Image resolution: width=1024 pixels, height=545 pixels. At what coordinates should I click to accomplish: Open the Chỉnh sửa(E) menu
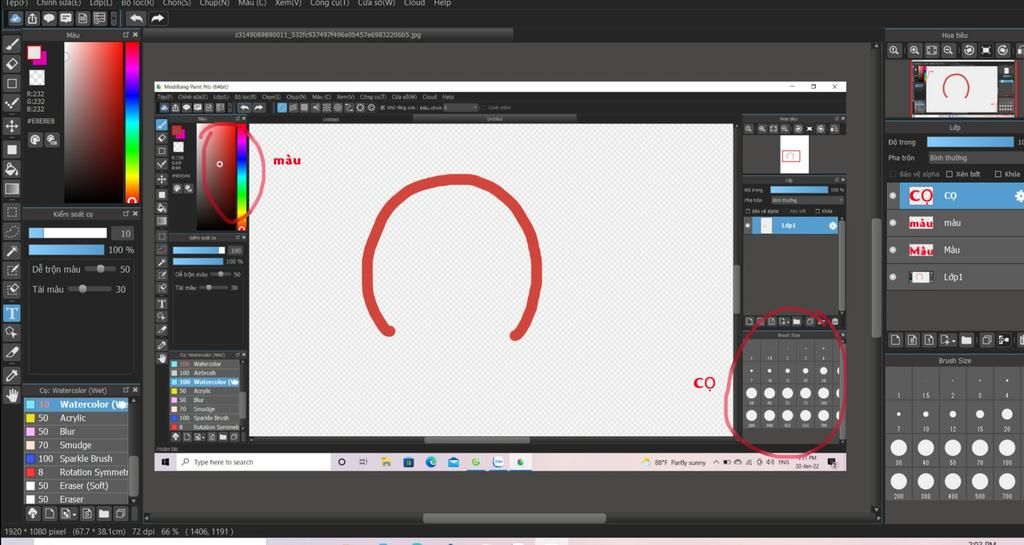59,3
